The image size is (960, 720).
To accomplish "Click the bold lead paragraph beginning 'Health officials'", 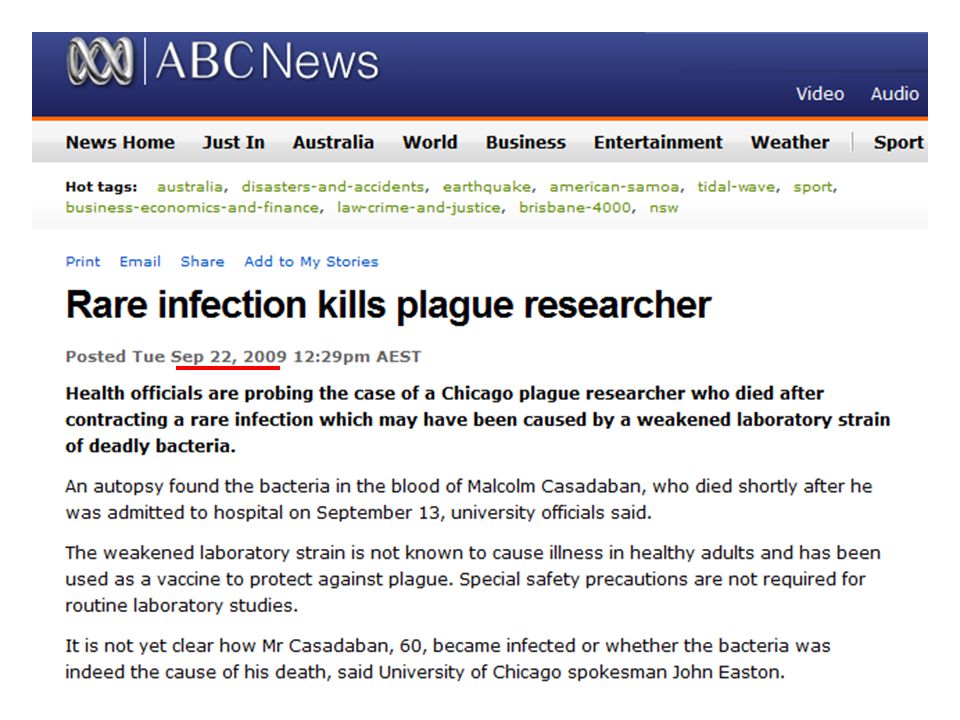I will (478, 419).
